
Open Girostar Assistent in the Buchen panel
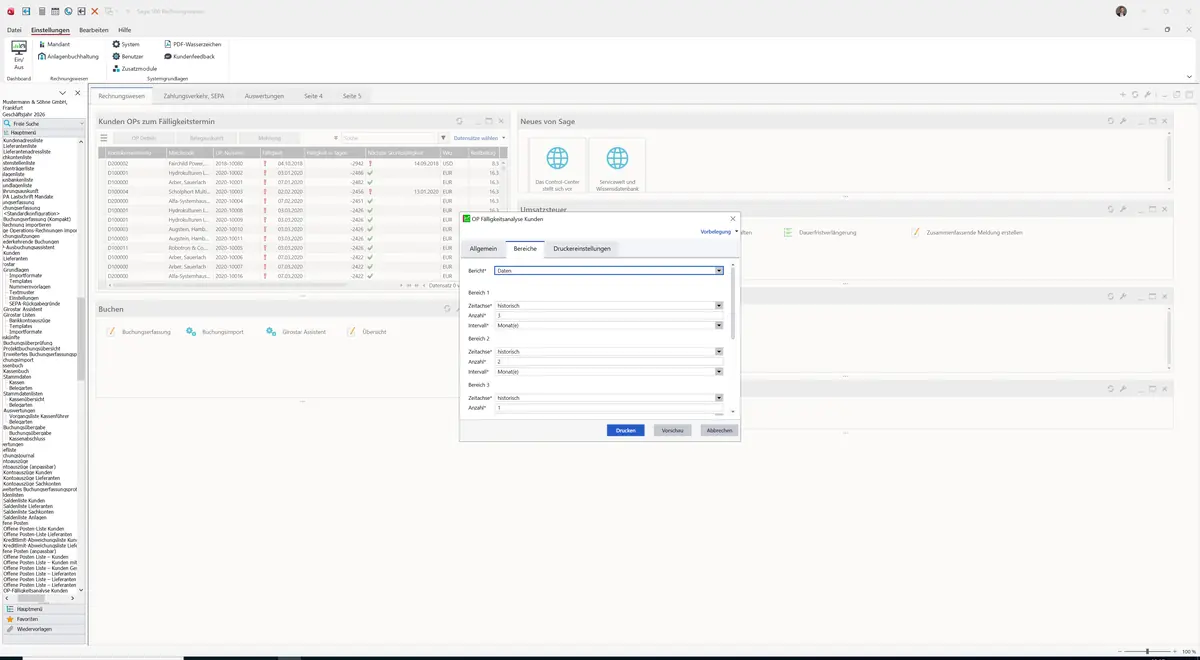coord(297,331)
